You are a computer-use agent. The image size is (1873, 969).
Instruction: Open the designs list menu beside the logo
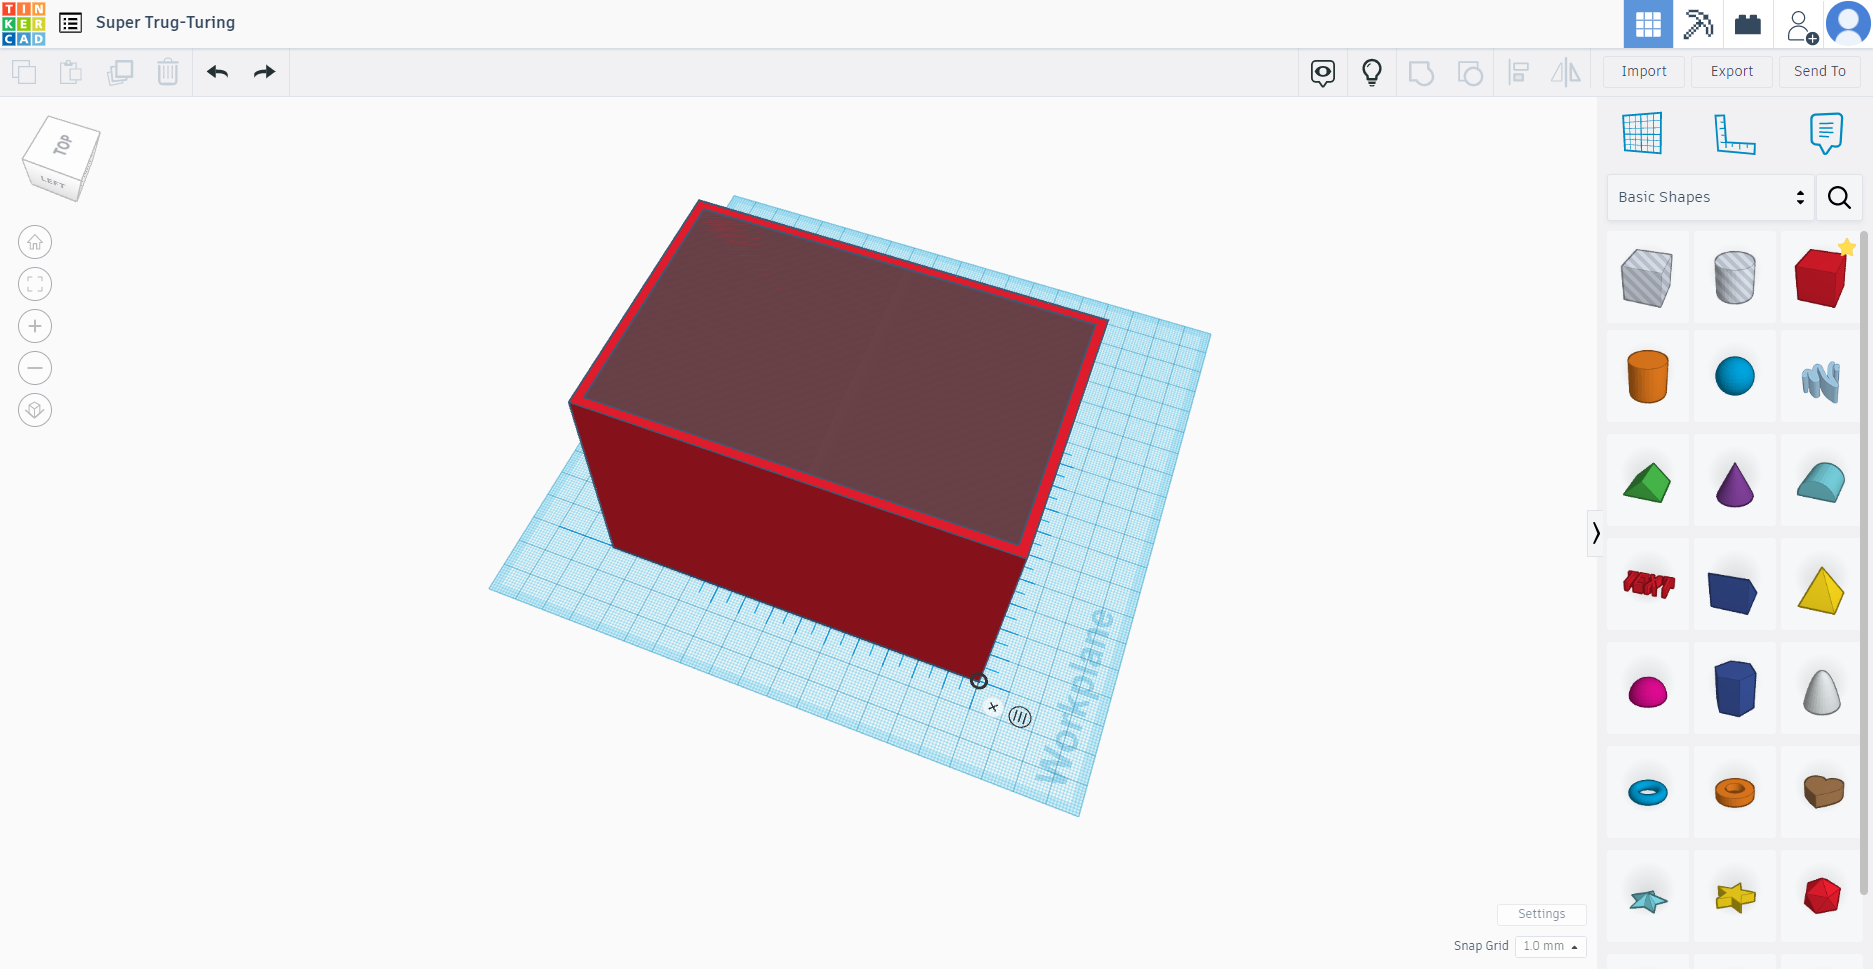[x=69, y=22]
